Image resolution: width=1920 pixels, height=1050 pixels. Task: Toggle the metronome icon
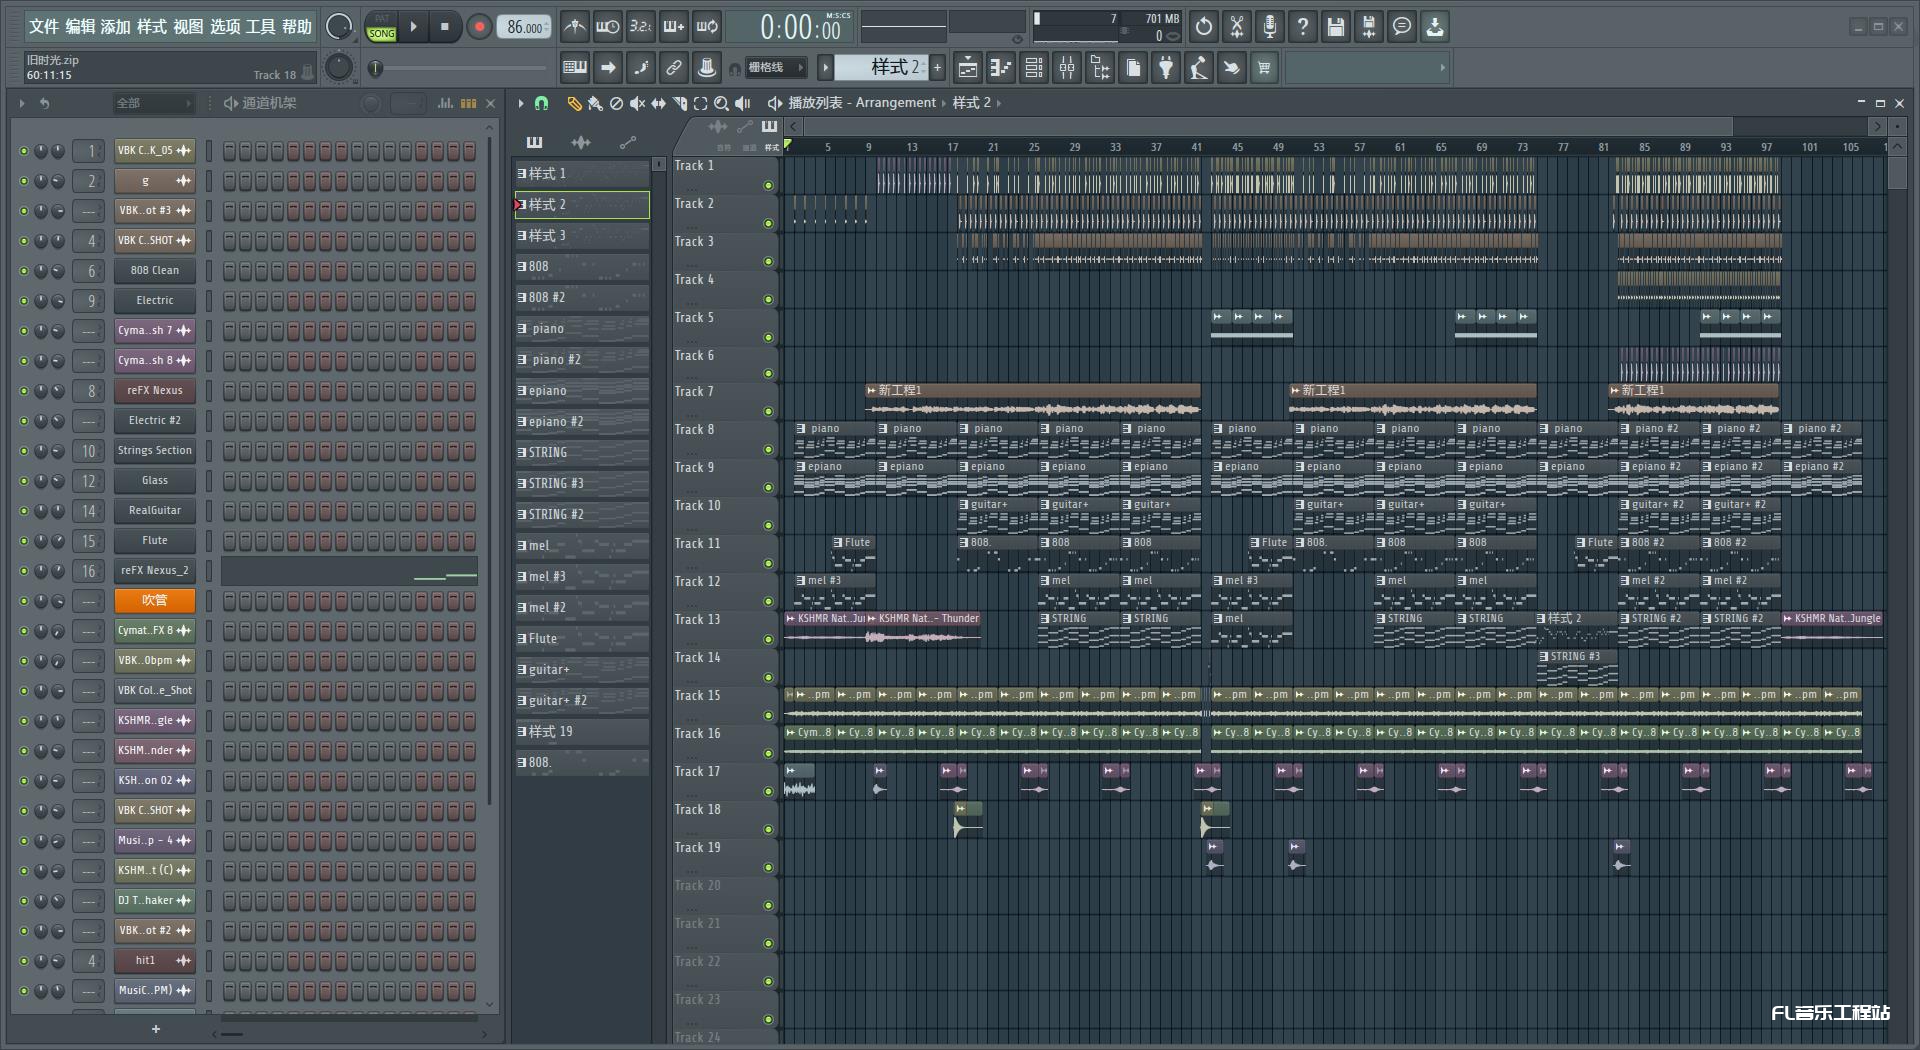coord(574,27)
